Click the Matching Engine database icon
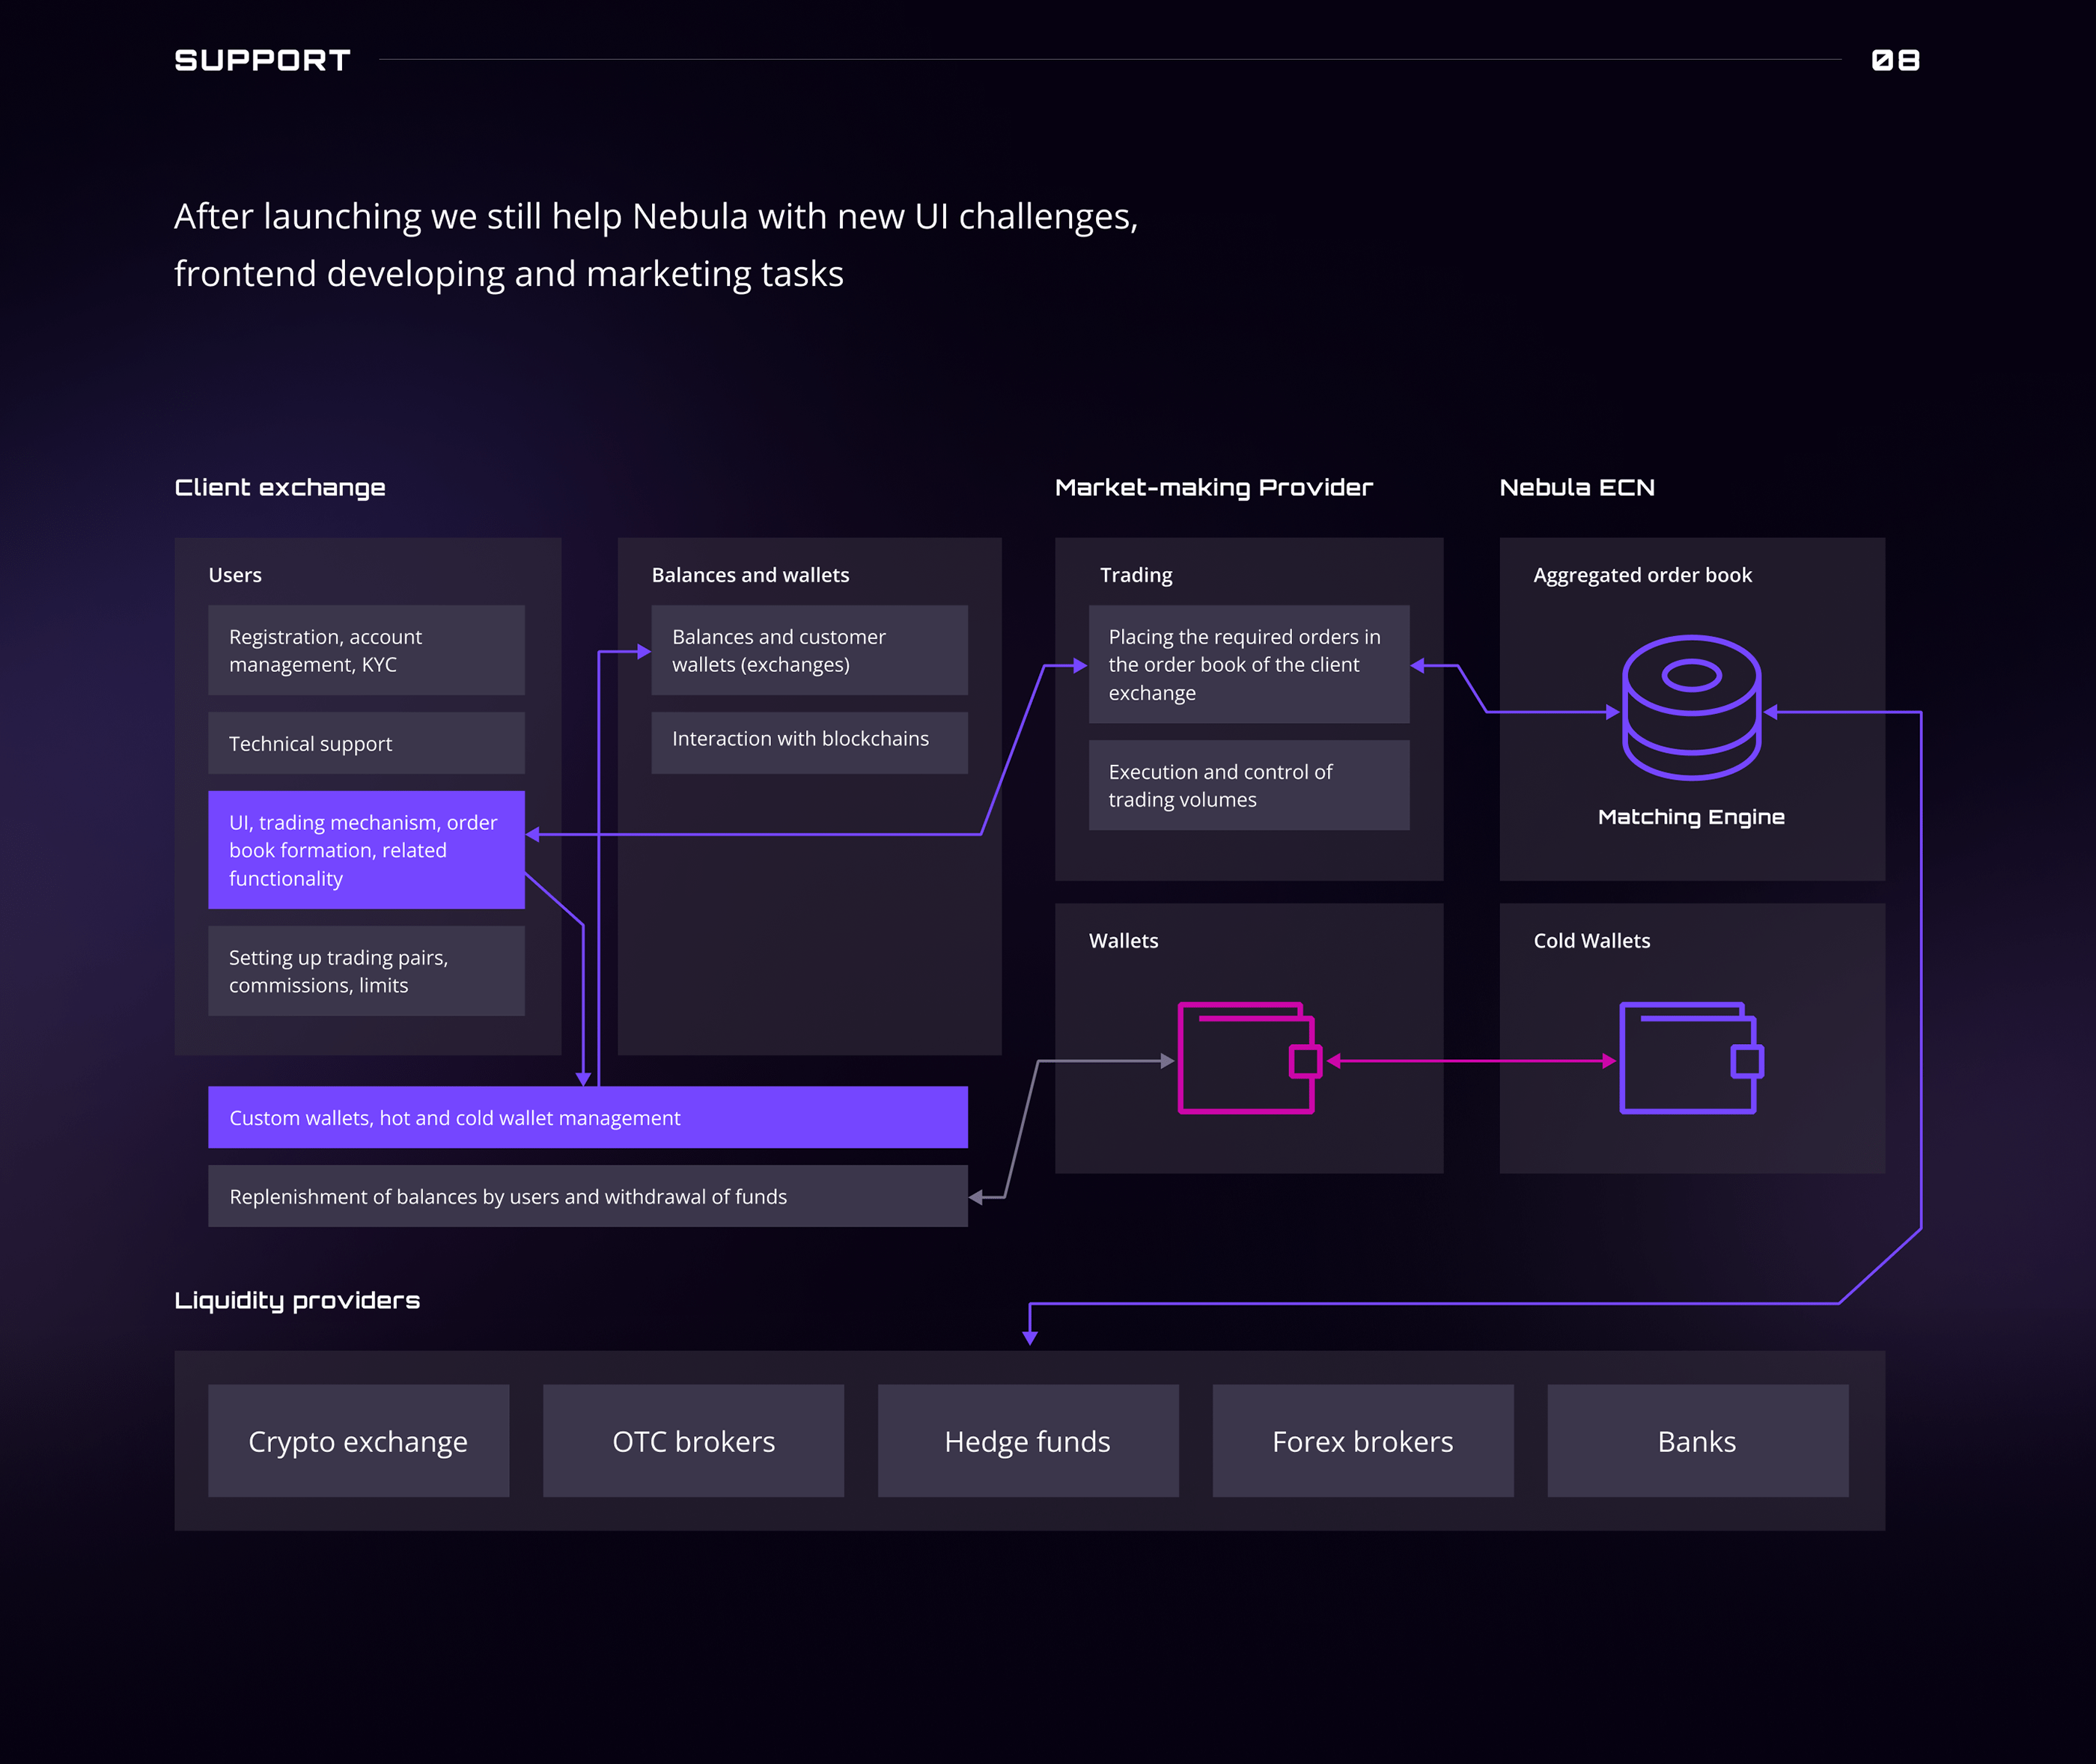This screenshot has width=2096, height=1764. (1691, 707)
